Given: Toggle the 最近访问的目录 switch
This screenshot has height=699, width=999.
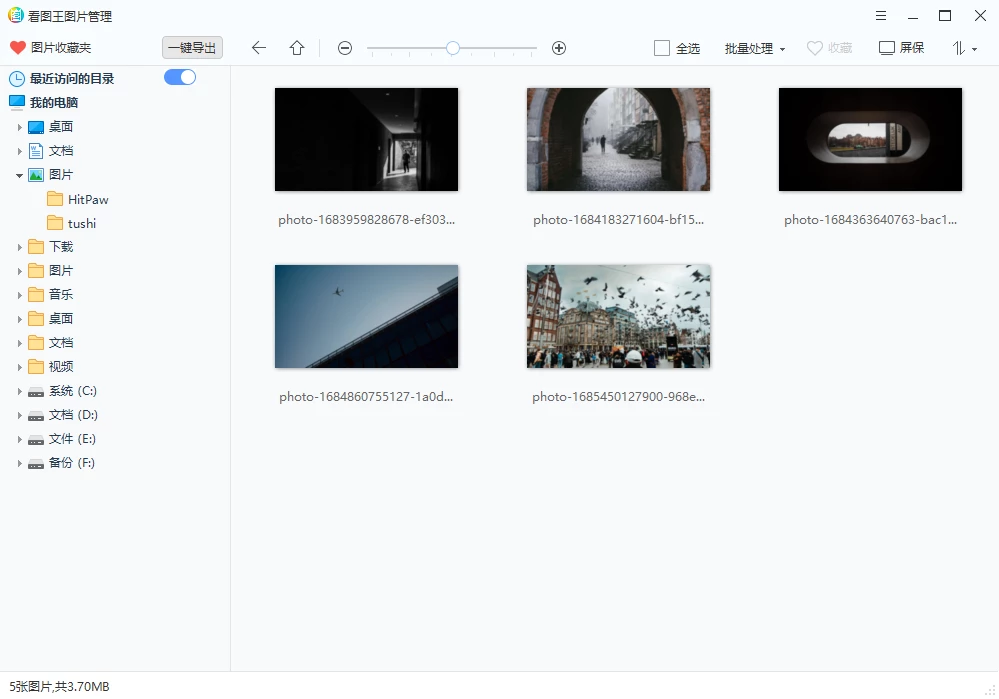Looking at the screenshot, I should click(x=180, y=77).
